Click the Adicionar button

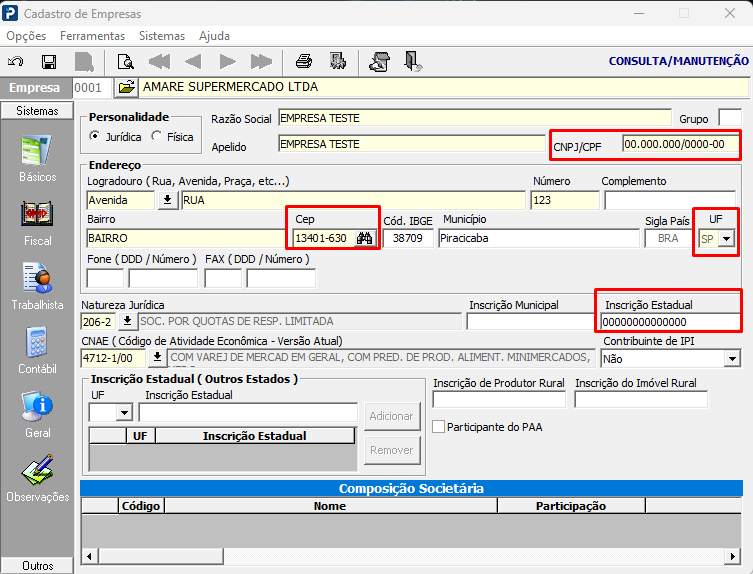(392, 416)
